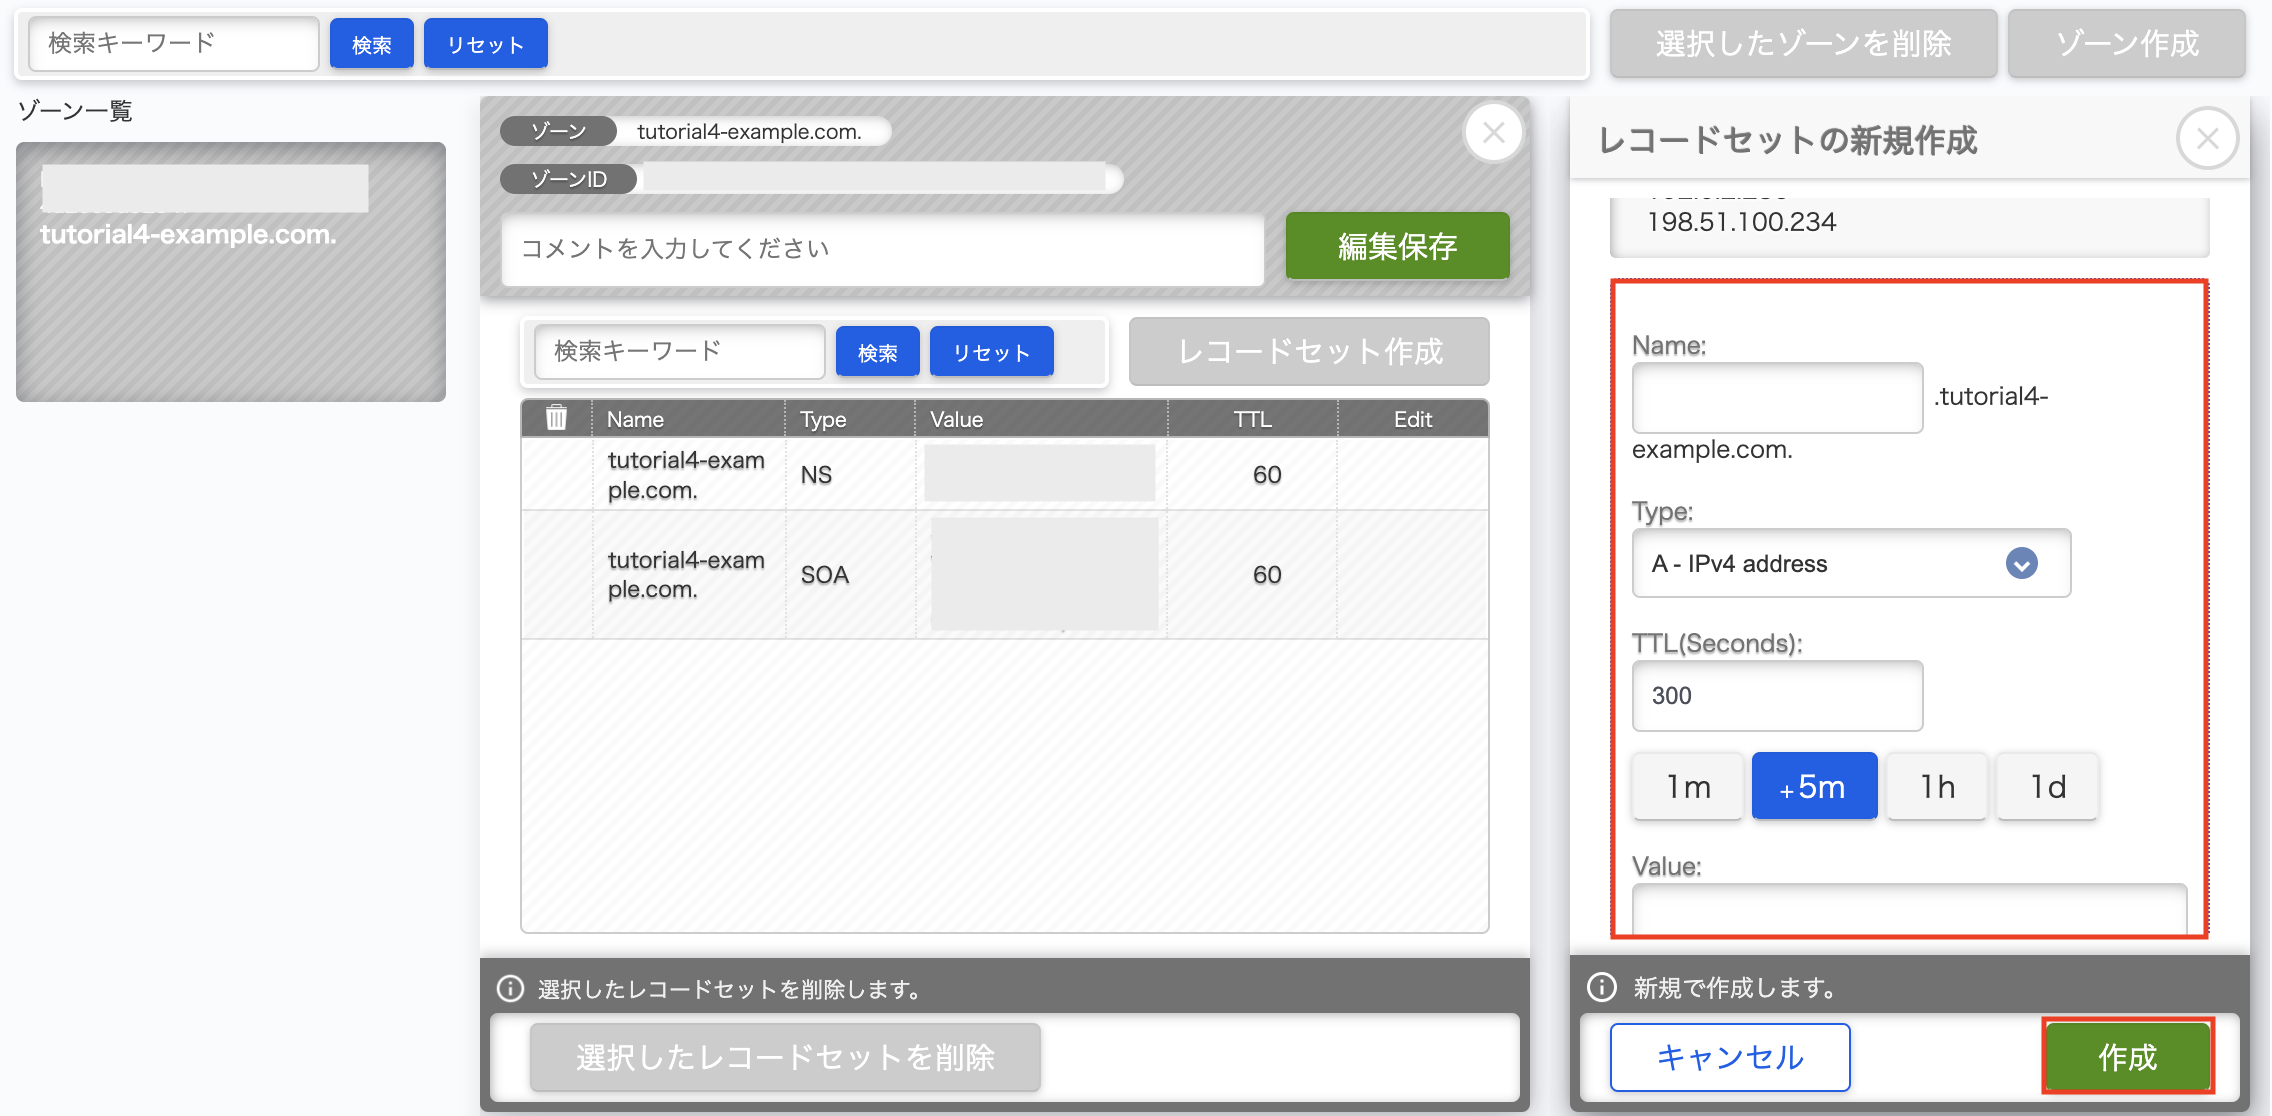Click the trash icon in table header

pyautogui.click(x=556, y=418)
